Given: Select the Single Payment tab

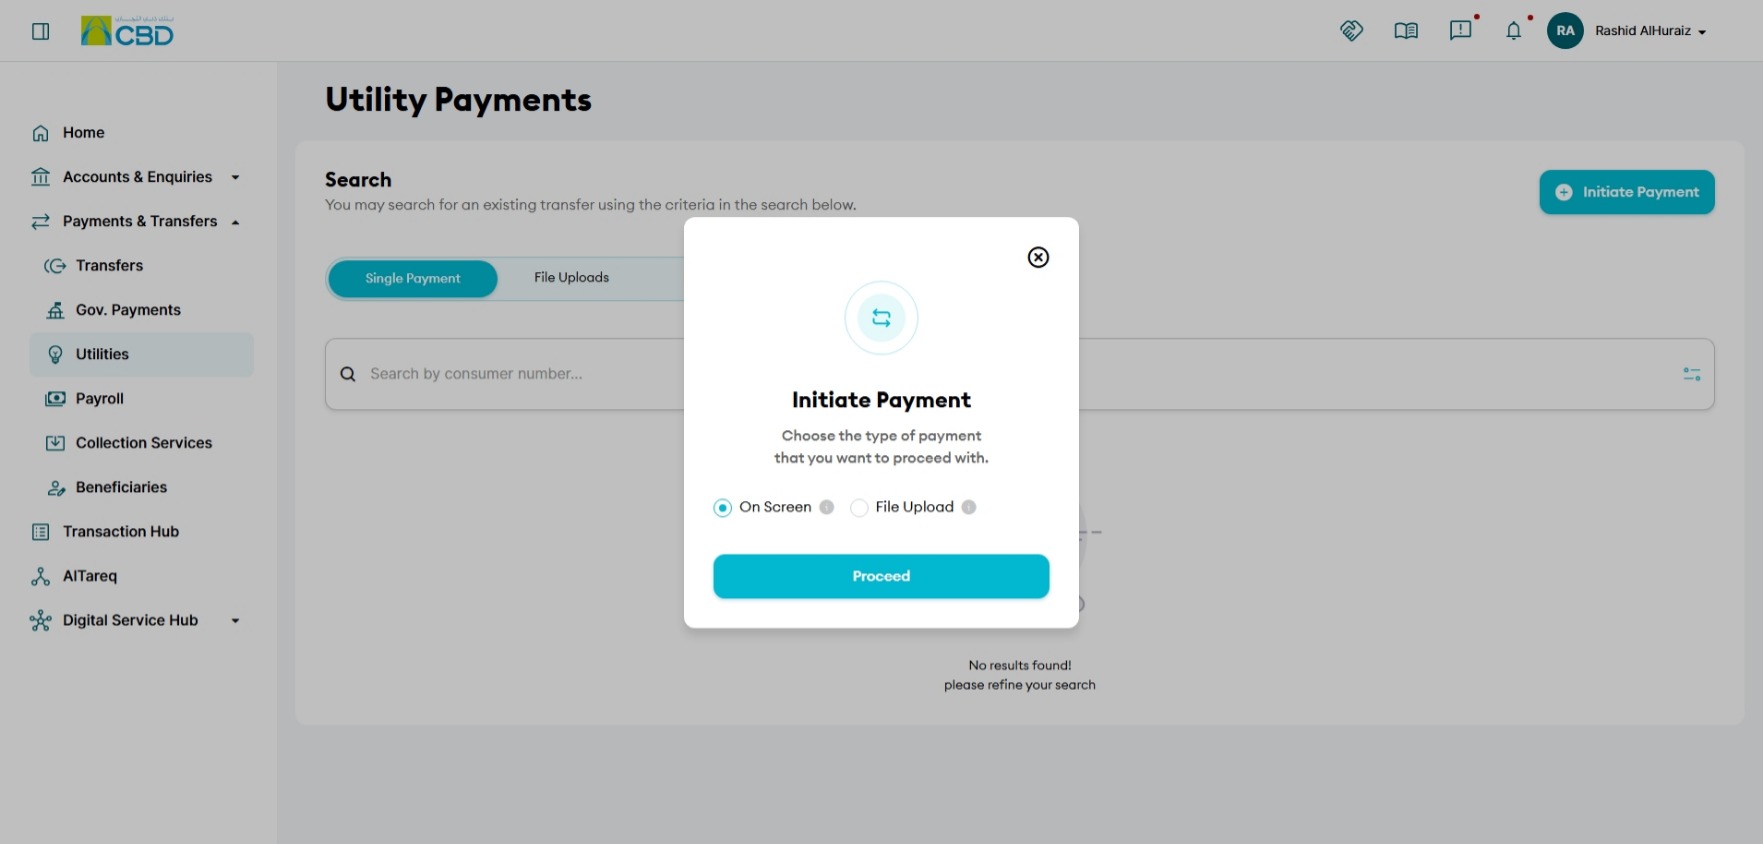Looking at the screenshot, I should click(x=413, y=278).
